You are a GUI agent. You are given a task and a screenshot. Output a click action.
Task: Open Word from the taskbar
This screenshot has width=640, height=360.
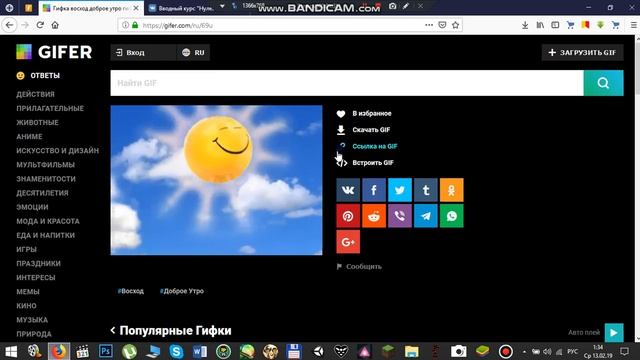[x=200, y=351]
